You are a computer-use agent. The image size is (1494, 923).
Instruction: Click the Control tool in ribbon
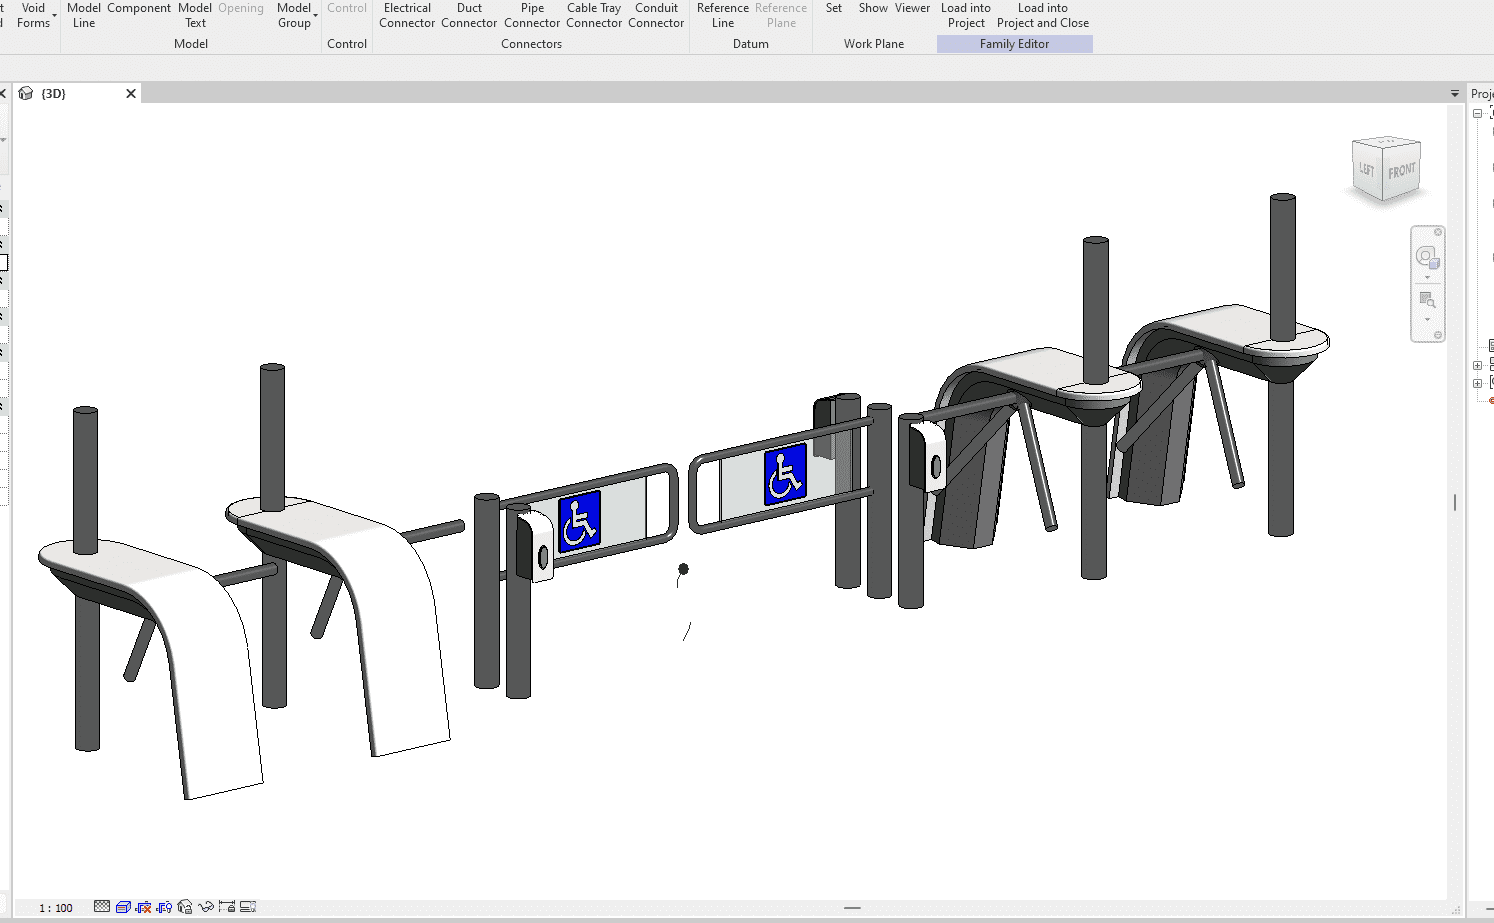click(x=347, y=8)
